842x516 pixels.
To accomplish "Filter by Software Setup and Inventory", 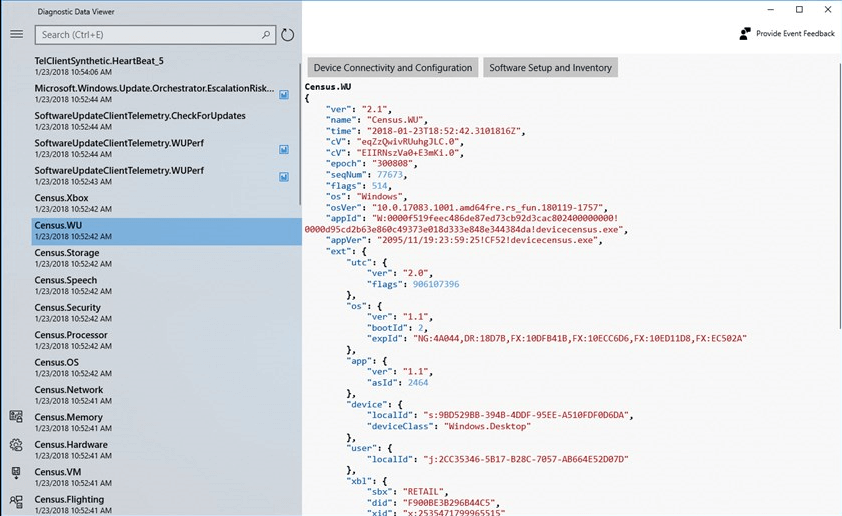I will point(550,68).
